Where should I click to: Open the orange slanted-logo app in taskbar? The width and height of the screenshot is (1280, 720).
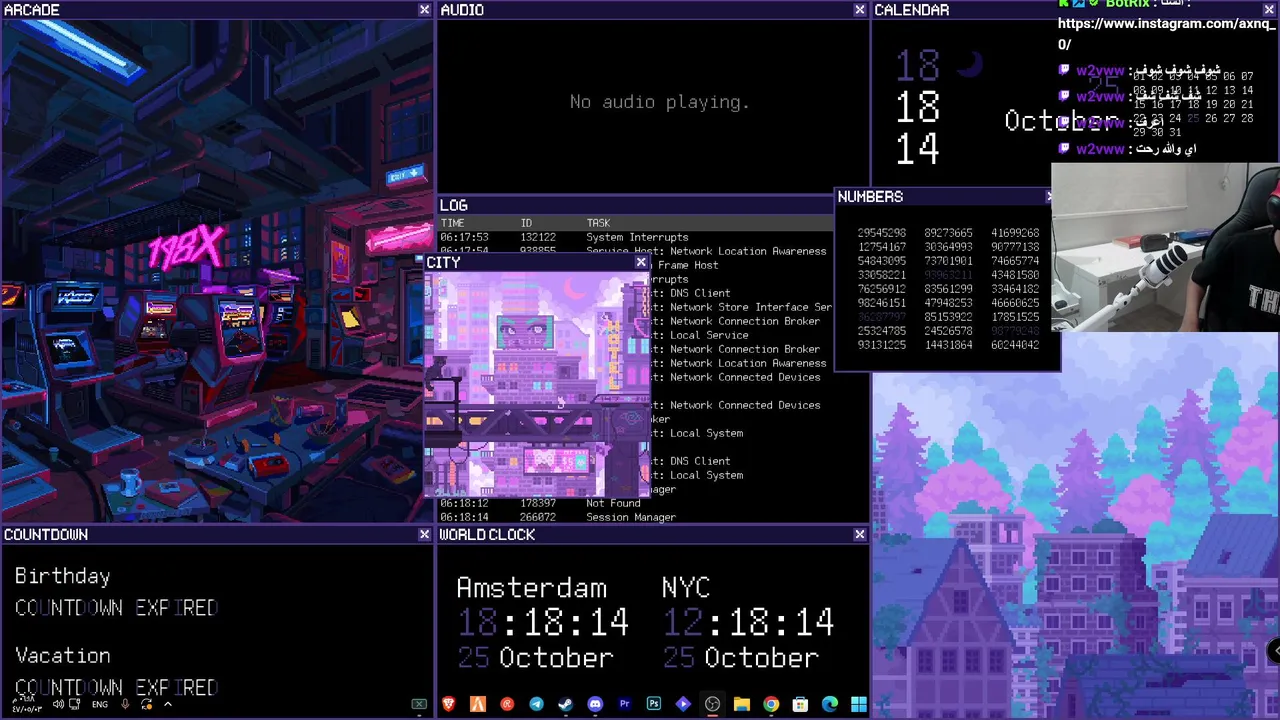478,704
